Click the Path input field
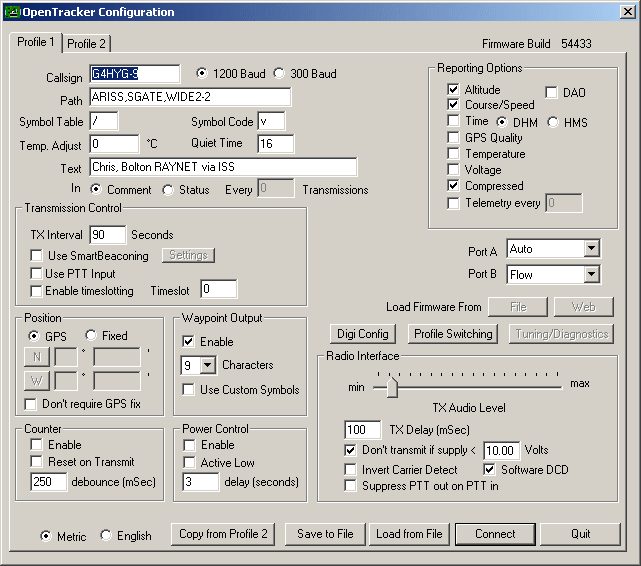641x566 pixels. (190, 97)
